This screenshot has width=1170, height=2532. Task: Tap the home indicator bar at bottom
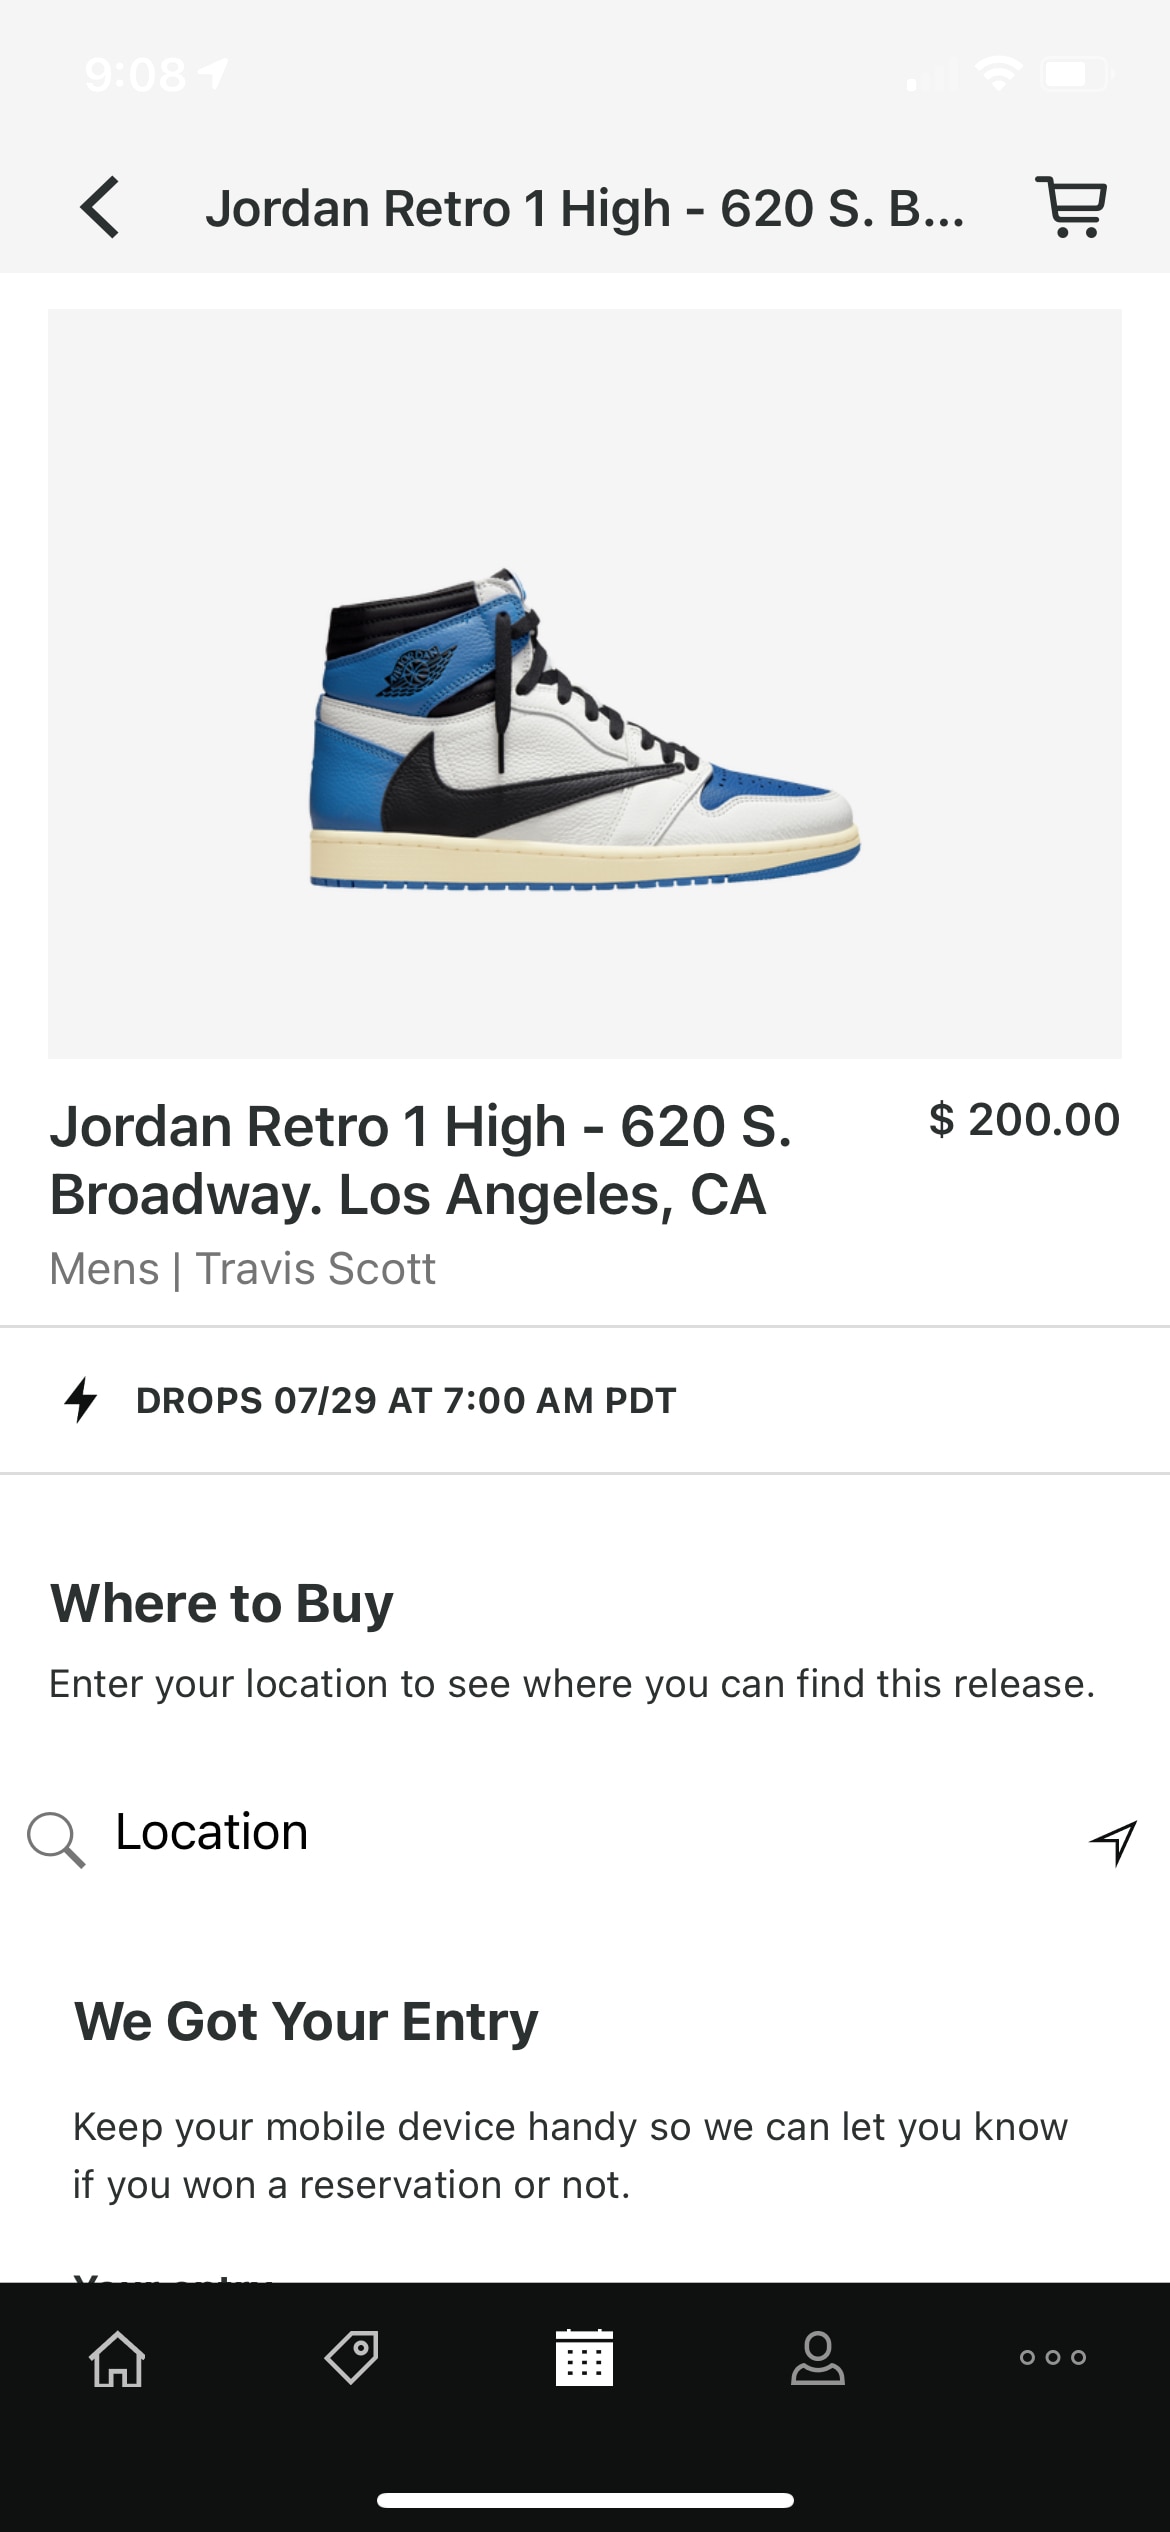point(584,2501)
